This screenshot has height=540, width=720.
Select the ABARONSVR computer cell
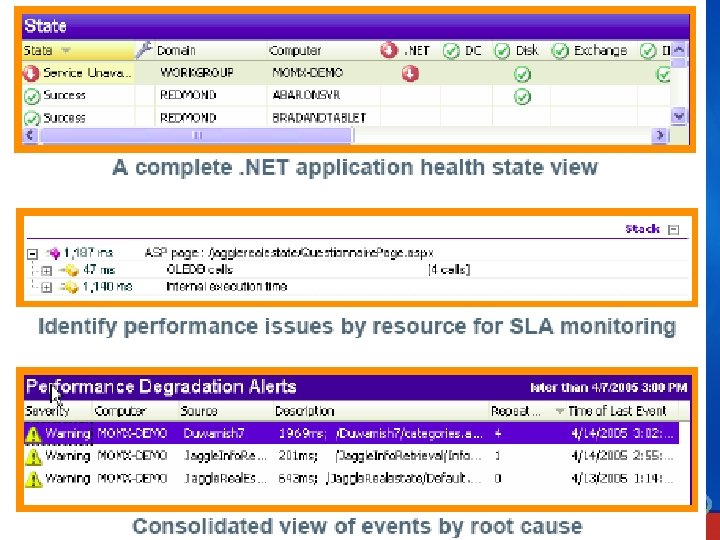coord(306,95)
